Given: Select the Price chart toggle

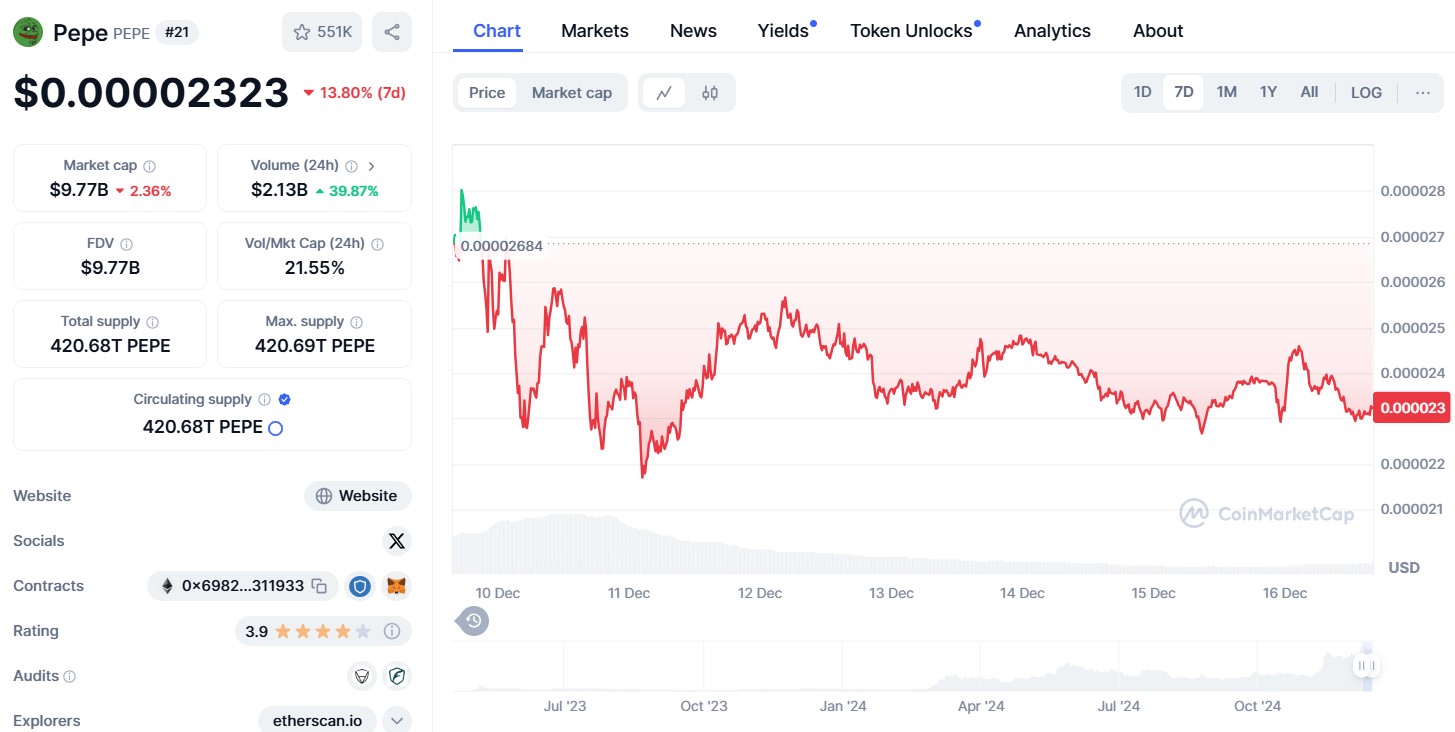Looking at the screenshot, I should coord(487,93).
